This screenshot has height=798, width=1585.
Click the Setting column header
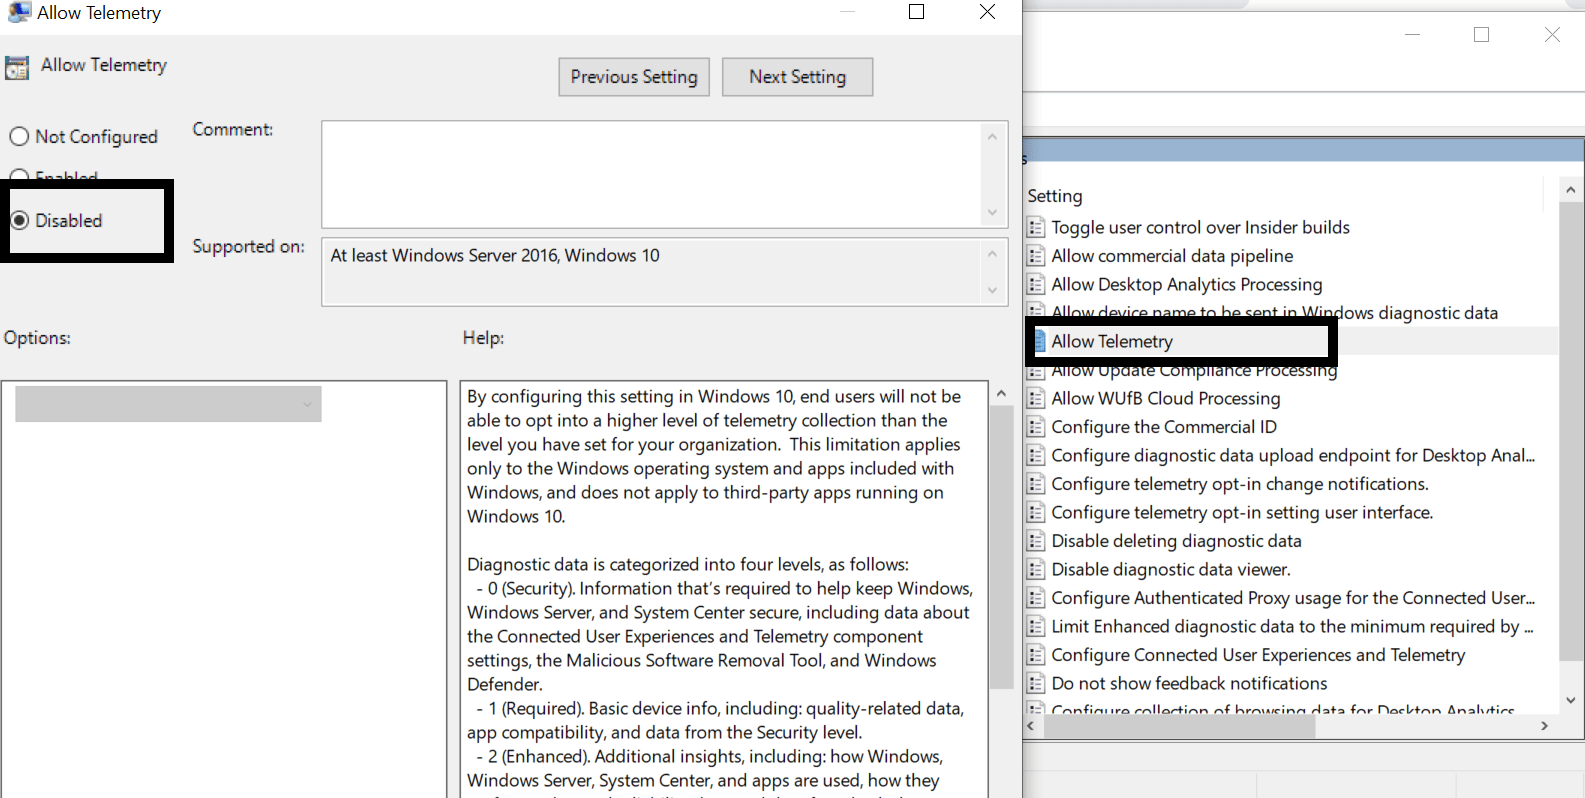tap(1055, 196)
